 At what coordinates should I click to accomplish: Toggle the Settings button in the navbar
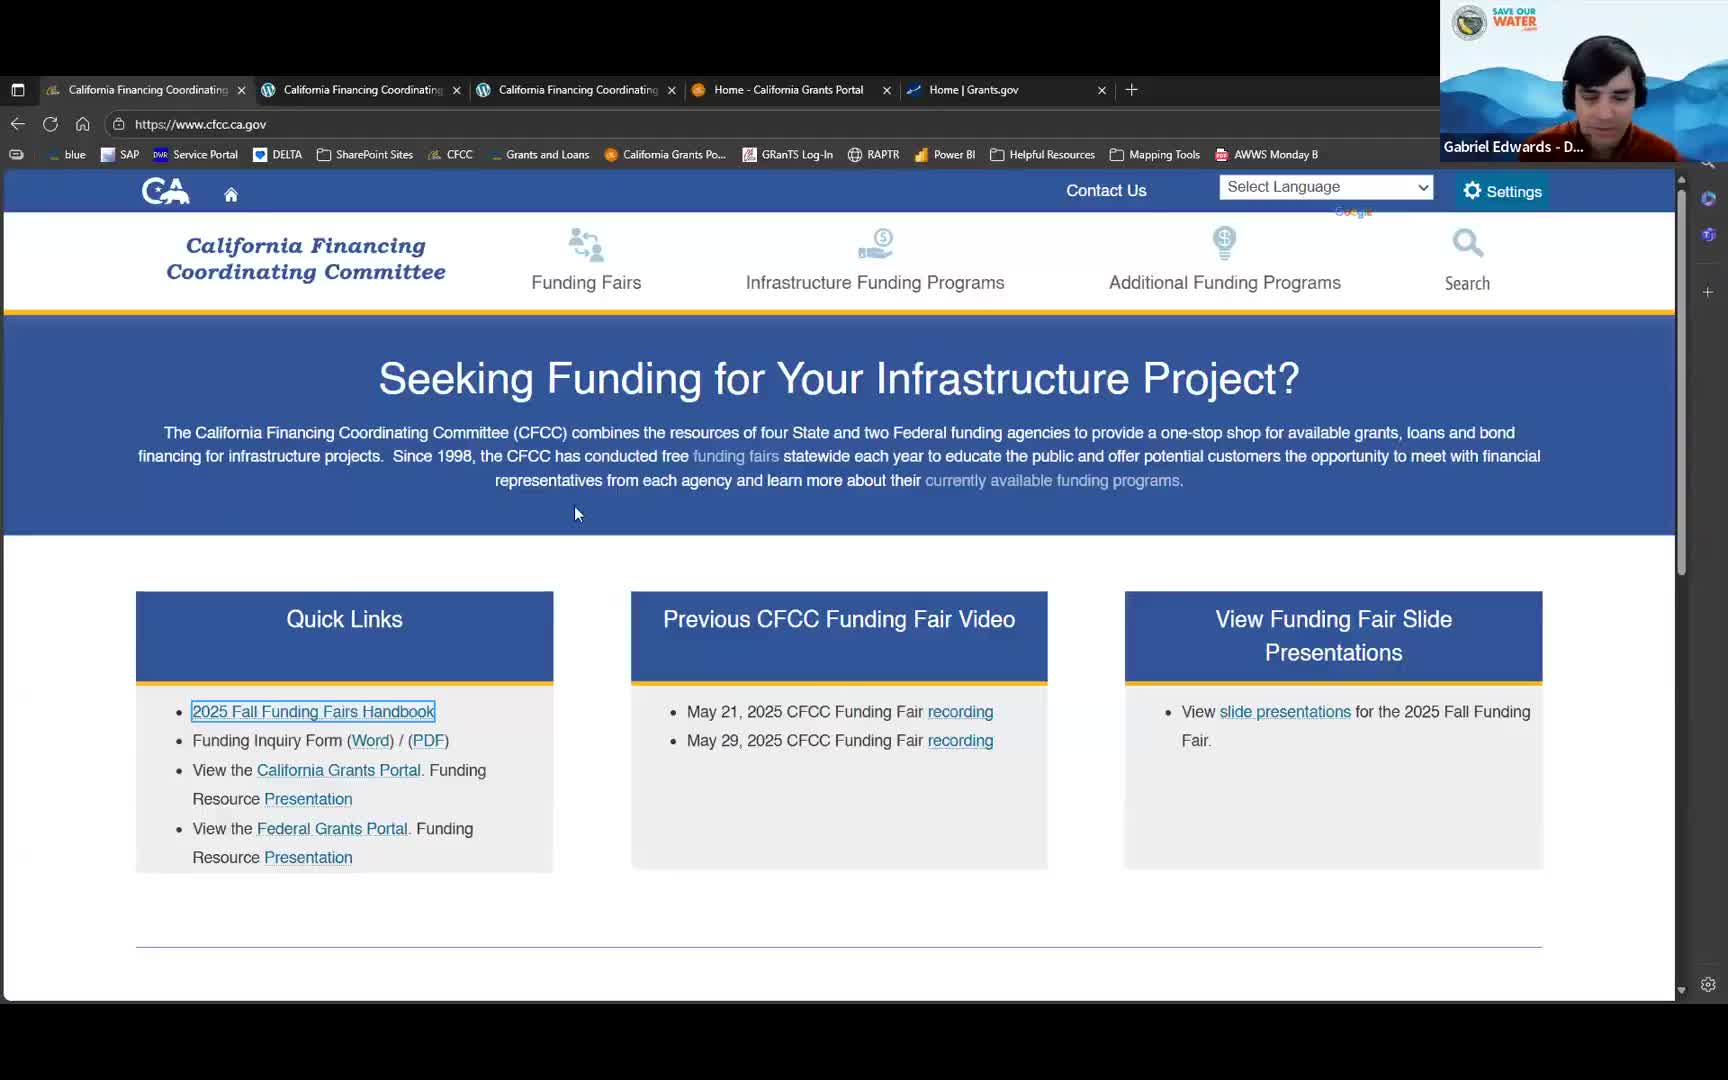click(1500, 191)
